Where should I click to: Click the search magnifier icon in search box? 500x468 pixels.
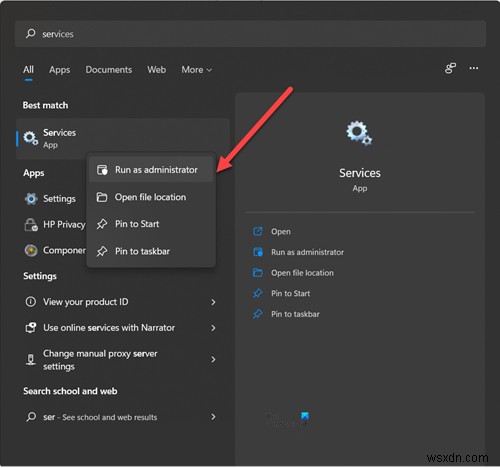[x=31, y=33]
